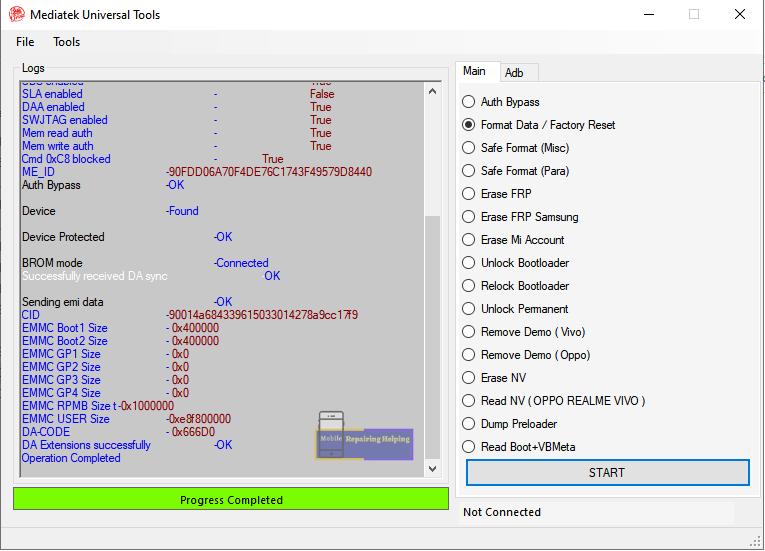Select Read NV (OPPO REALME VIVO)
This screenshot has width=765, height=551.
(554, 401)
